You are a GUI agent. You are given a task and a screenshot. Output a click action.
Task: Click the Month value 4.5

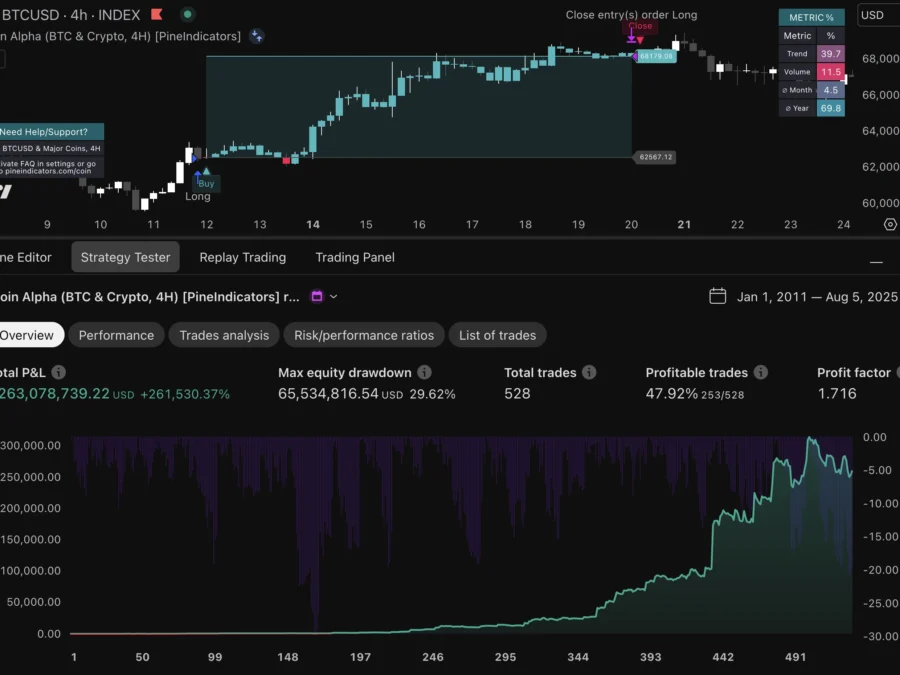pos(831,90)
